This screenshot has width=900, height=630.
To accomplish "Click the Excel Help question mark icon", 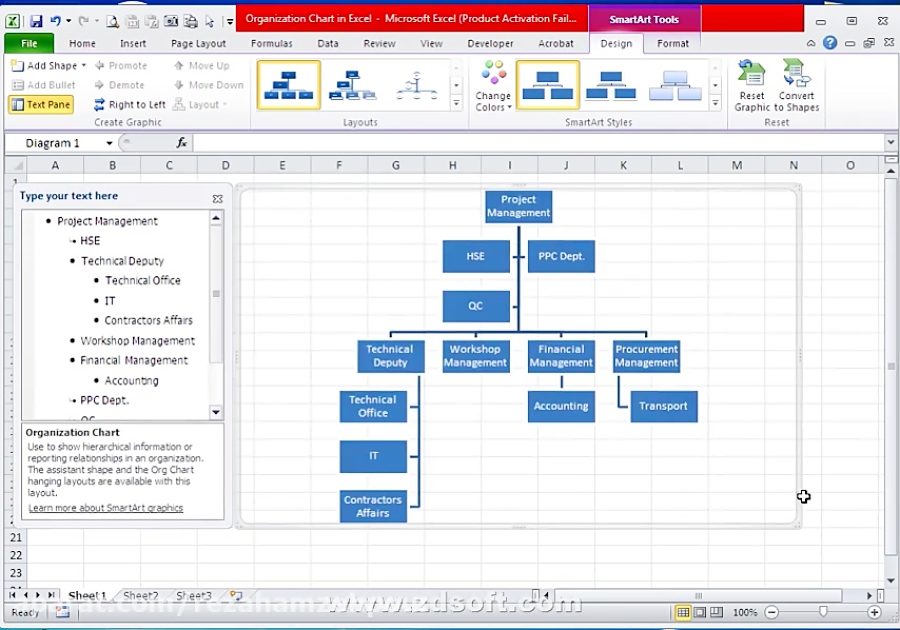I will point(830,43).
